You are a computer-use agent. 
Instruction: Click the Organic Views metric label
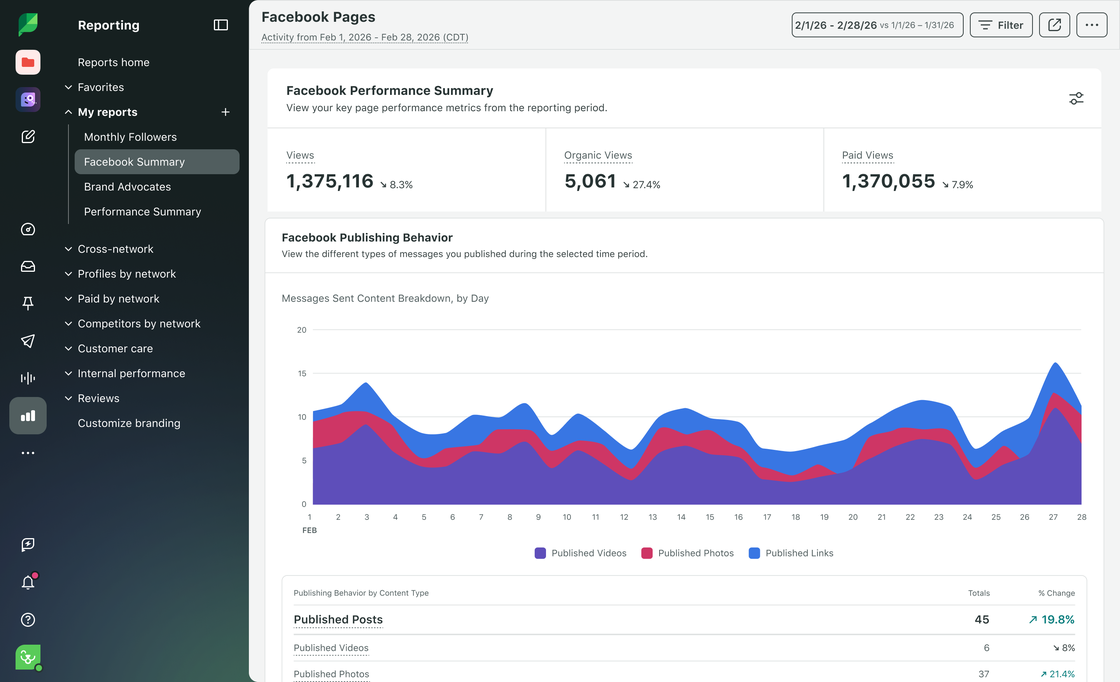click(598, 156)
